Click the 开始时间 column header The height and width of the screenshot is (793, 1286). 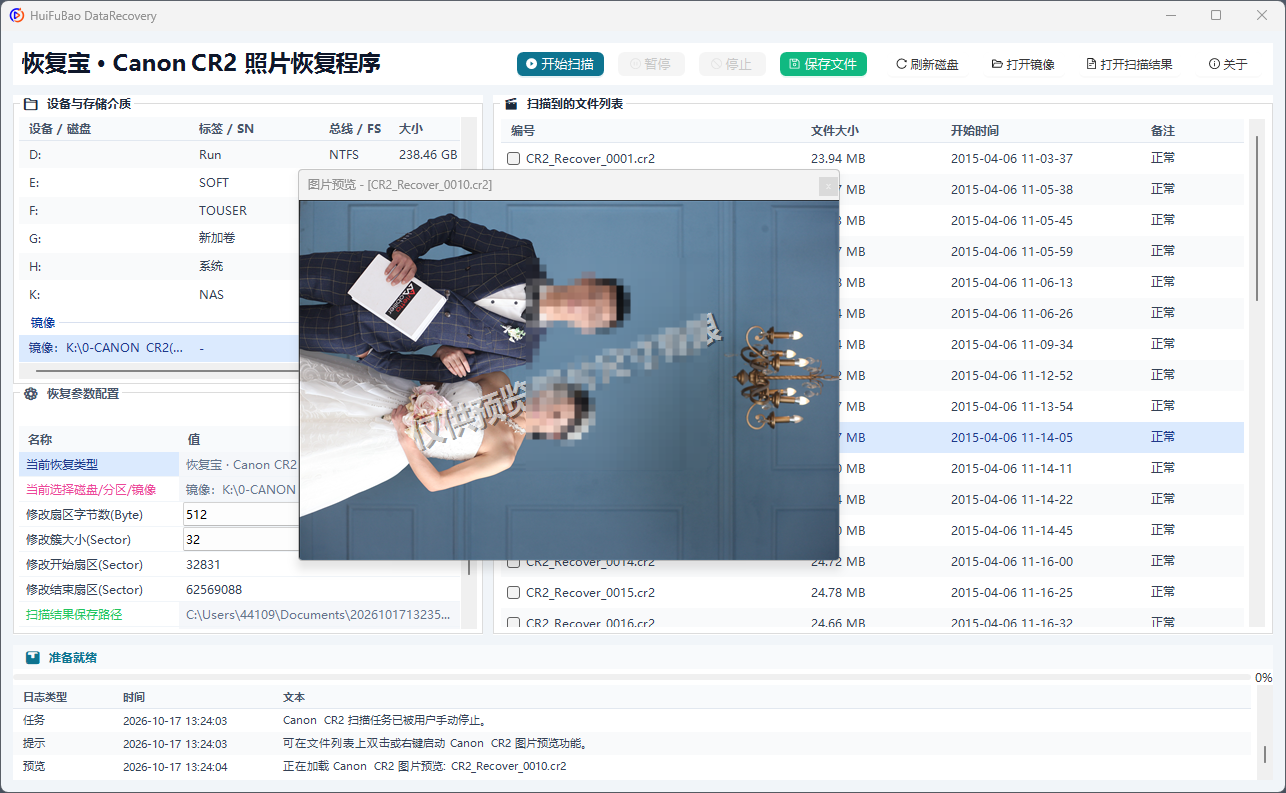coord(975,131)
